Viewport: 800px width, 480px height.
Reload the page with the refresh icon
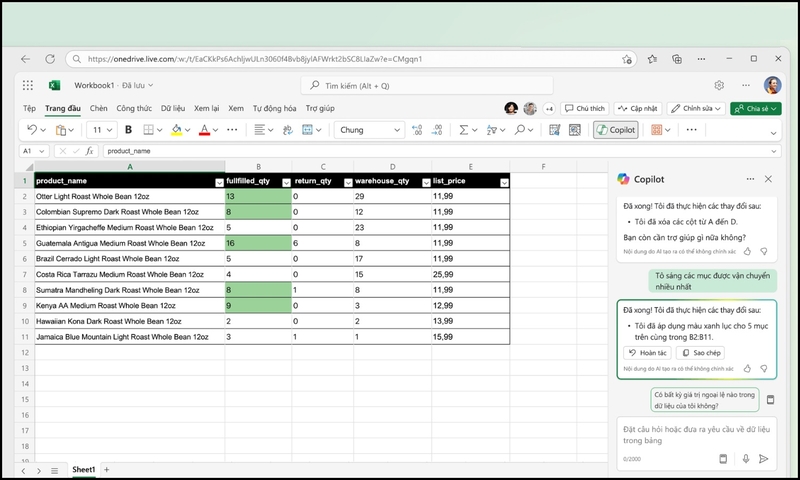pyautogui.click(x=50, y=59)
